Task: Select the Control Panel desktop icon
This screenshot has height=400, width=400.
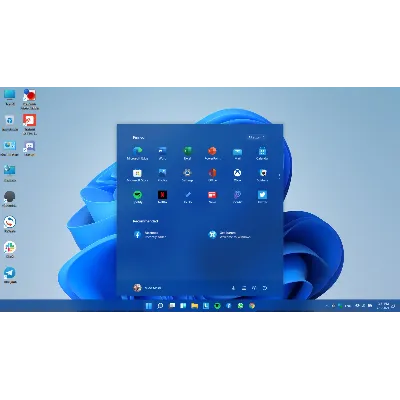Action: click(x=9, y=148)
